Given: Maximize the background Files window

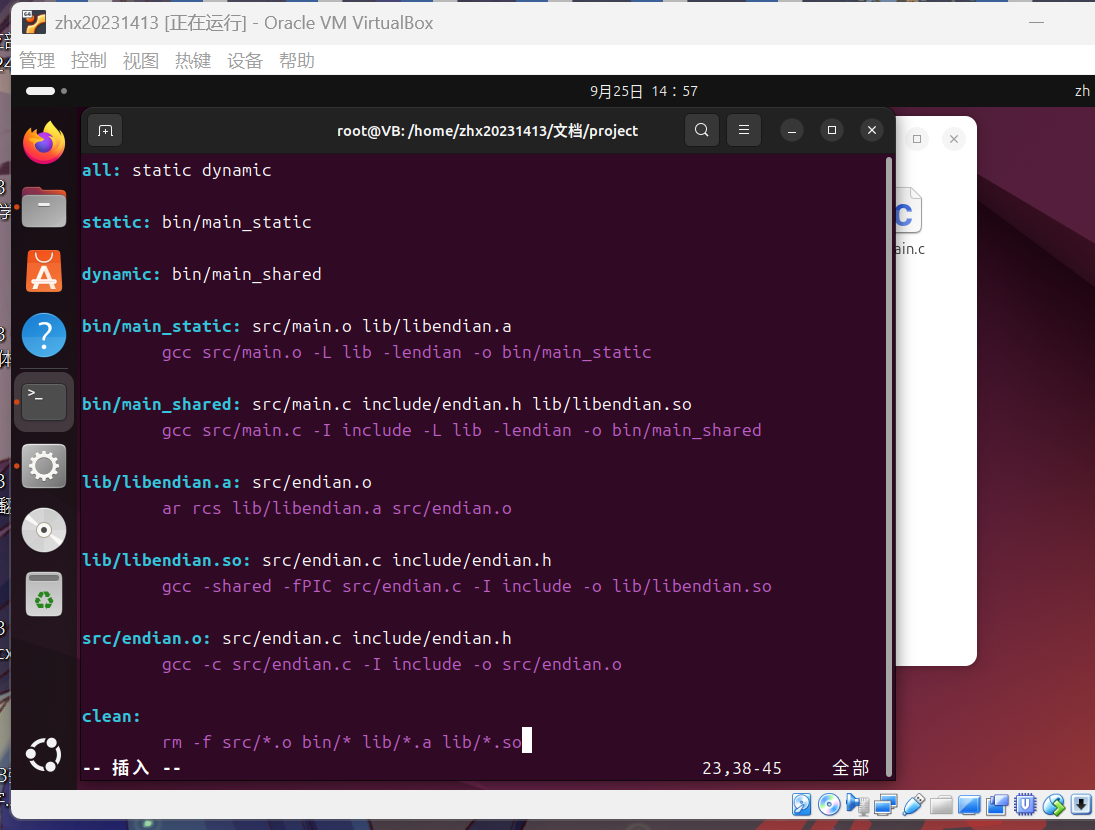Looking at the screenshot, I should 917,139.
